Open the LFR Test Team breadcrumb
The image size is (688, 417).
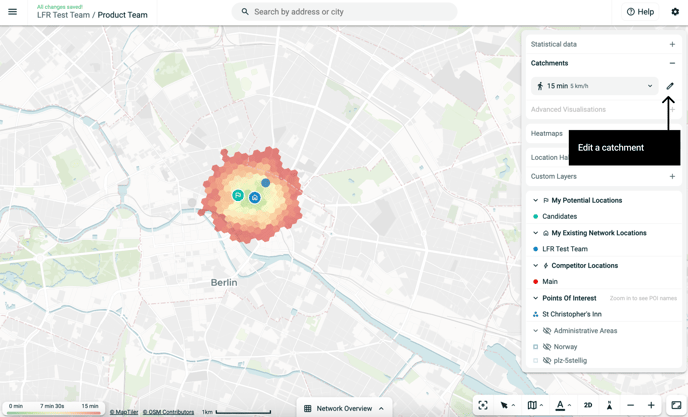click(63, 15)
